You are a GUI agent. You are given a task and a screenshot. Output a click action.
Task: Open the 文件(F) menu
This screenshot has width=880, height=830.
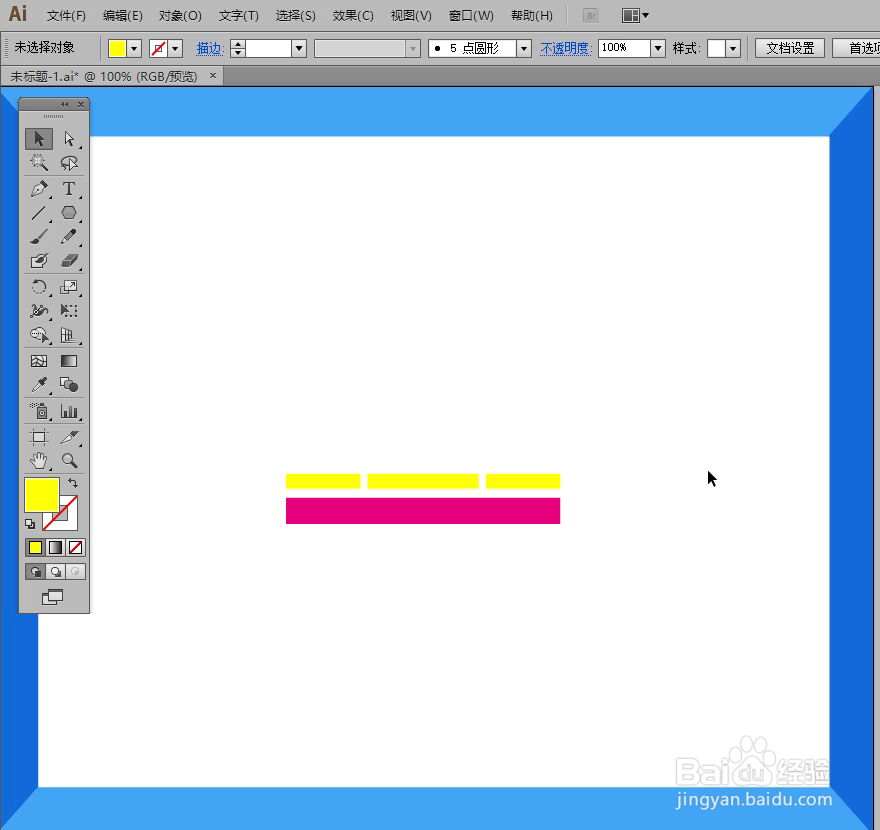pos(66,16)
